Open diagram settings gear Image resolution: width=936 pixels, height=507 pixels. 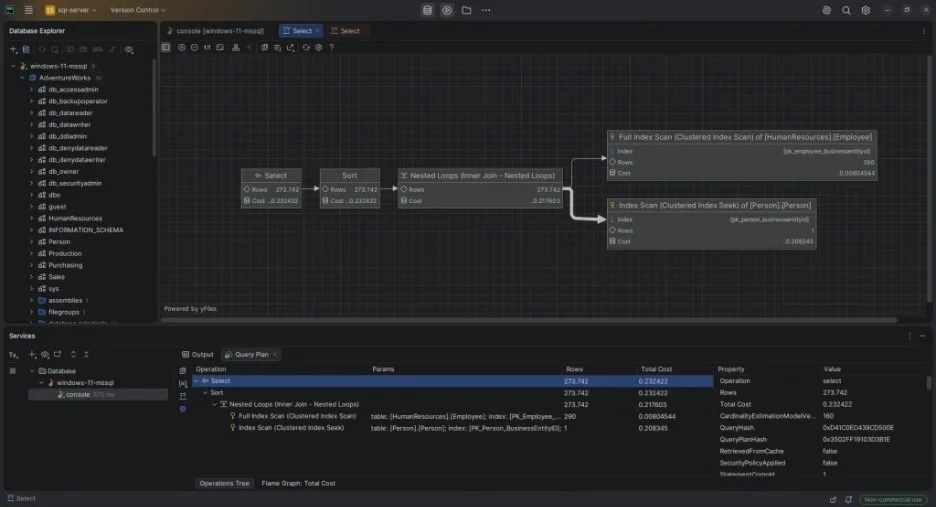pyautogui.click(x=319, y=47)
